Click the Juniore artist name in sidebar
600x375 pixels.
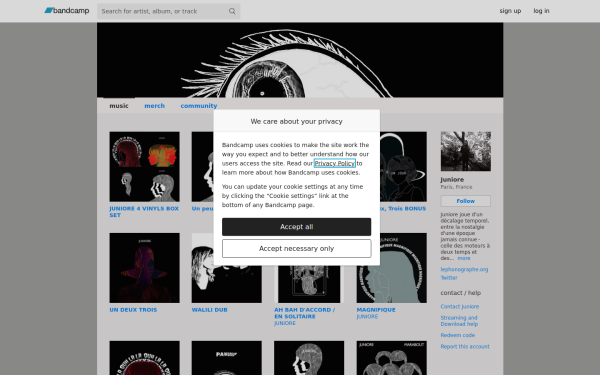[x=452, y=179]
